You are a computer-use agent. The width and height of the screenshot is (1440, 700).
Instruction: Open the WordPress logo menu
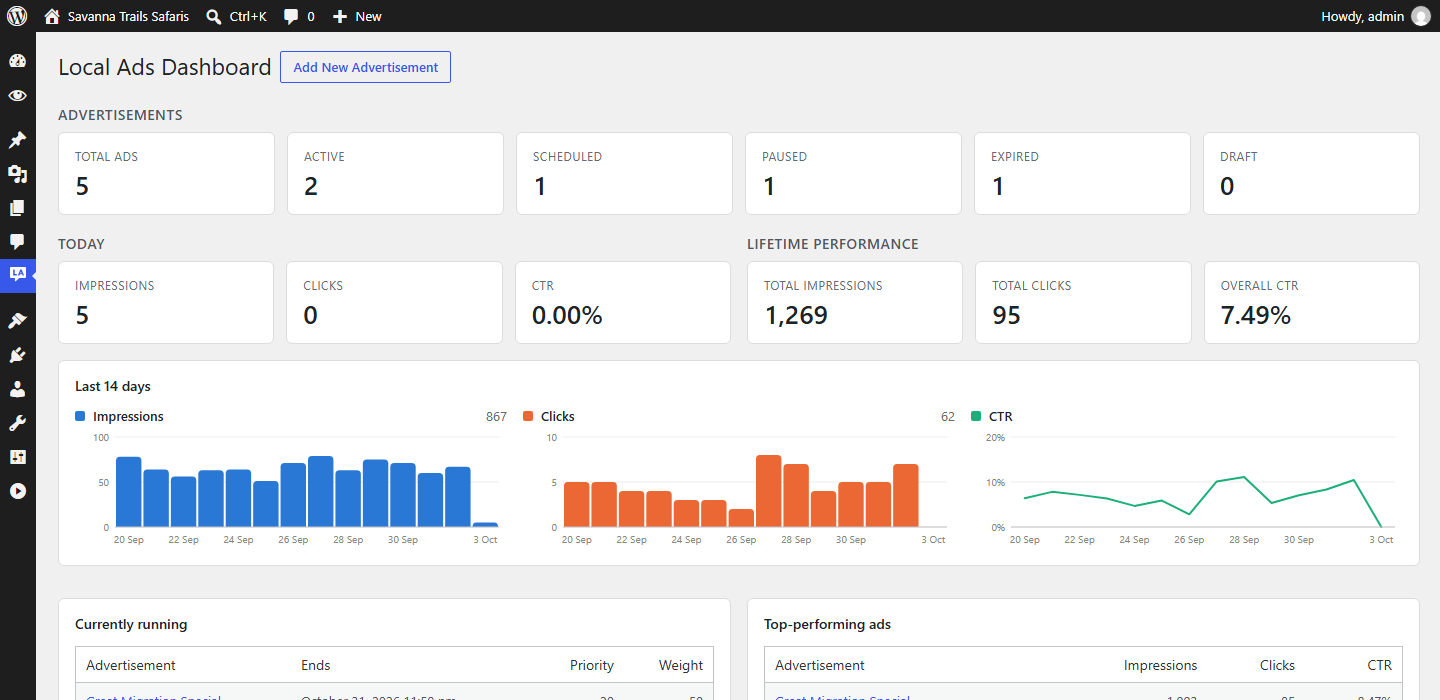pos(17,16)
